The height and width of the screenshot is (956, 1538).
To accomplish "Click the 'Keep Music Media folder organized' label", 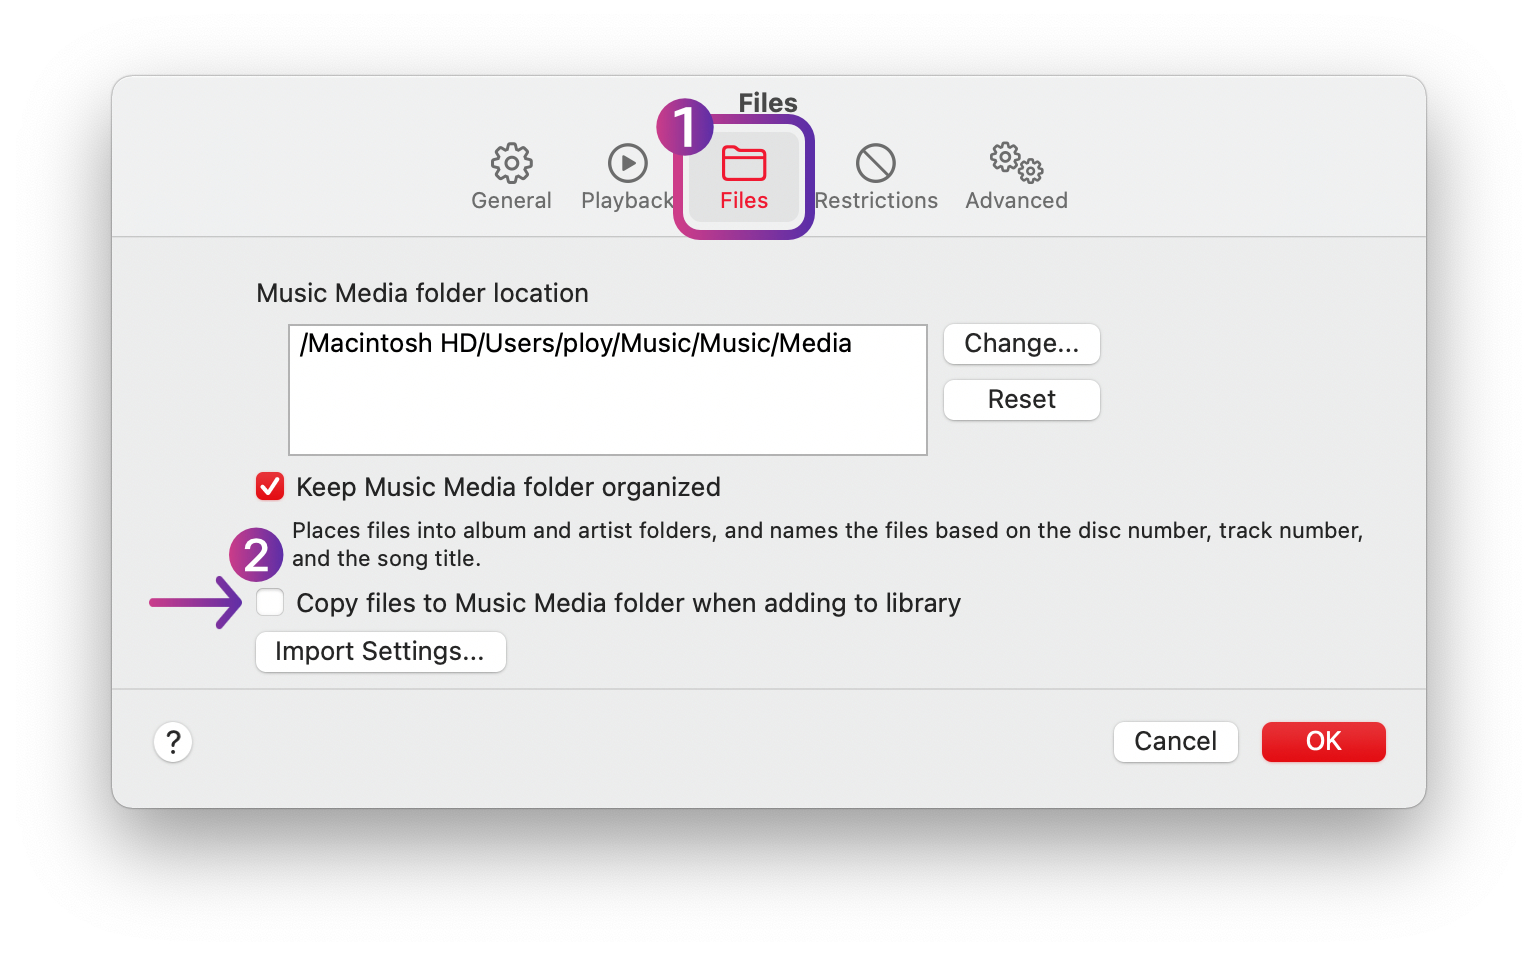I will click(x=508, y=487).
